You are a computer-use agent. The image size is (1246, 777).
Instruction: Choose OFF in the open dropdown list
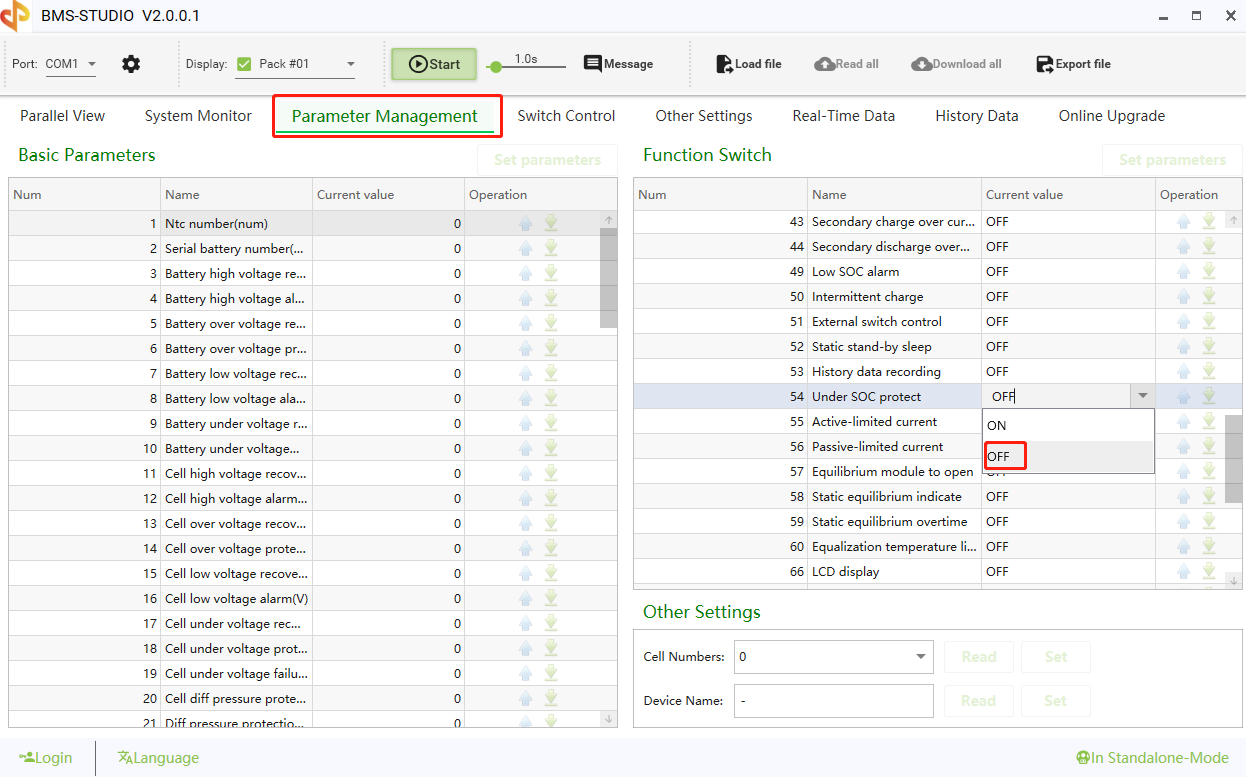pos(1068,457)
